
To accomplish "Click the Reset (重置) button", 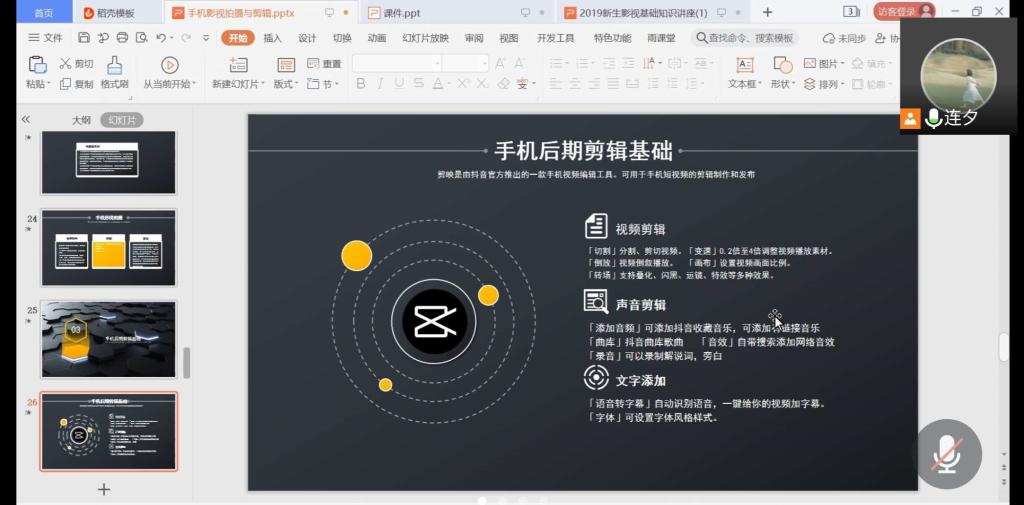I will 325,64.
